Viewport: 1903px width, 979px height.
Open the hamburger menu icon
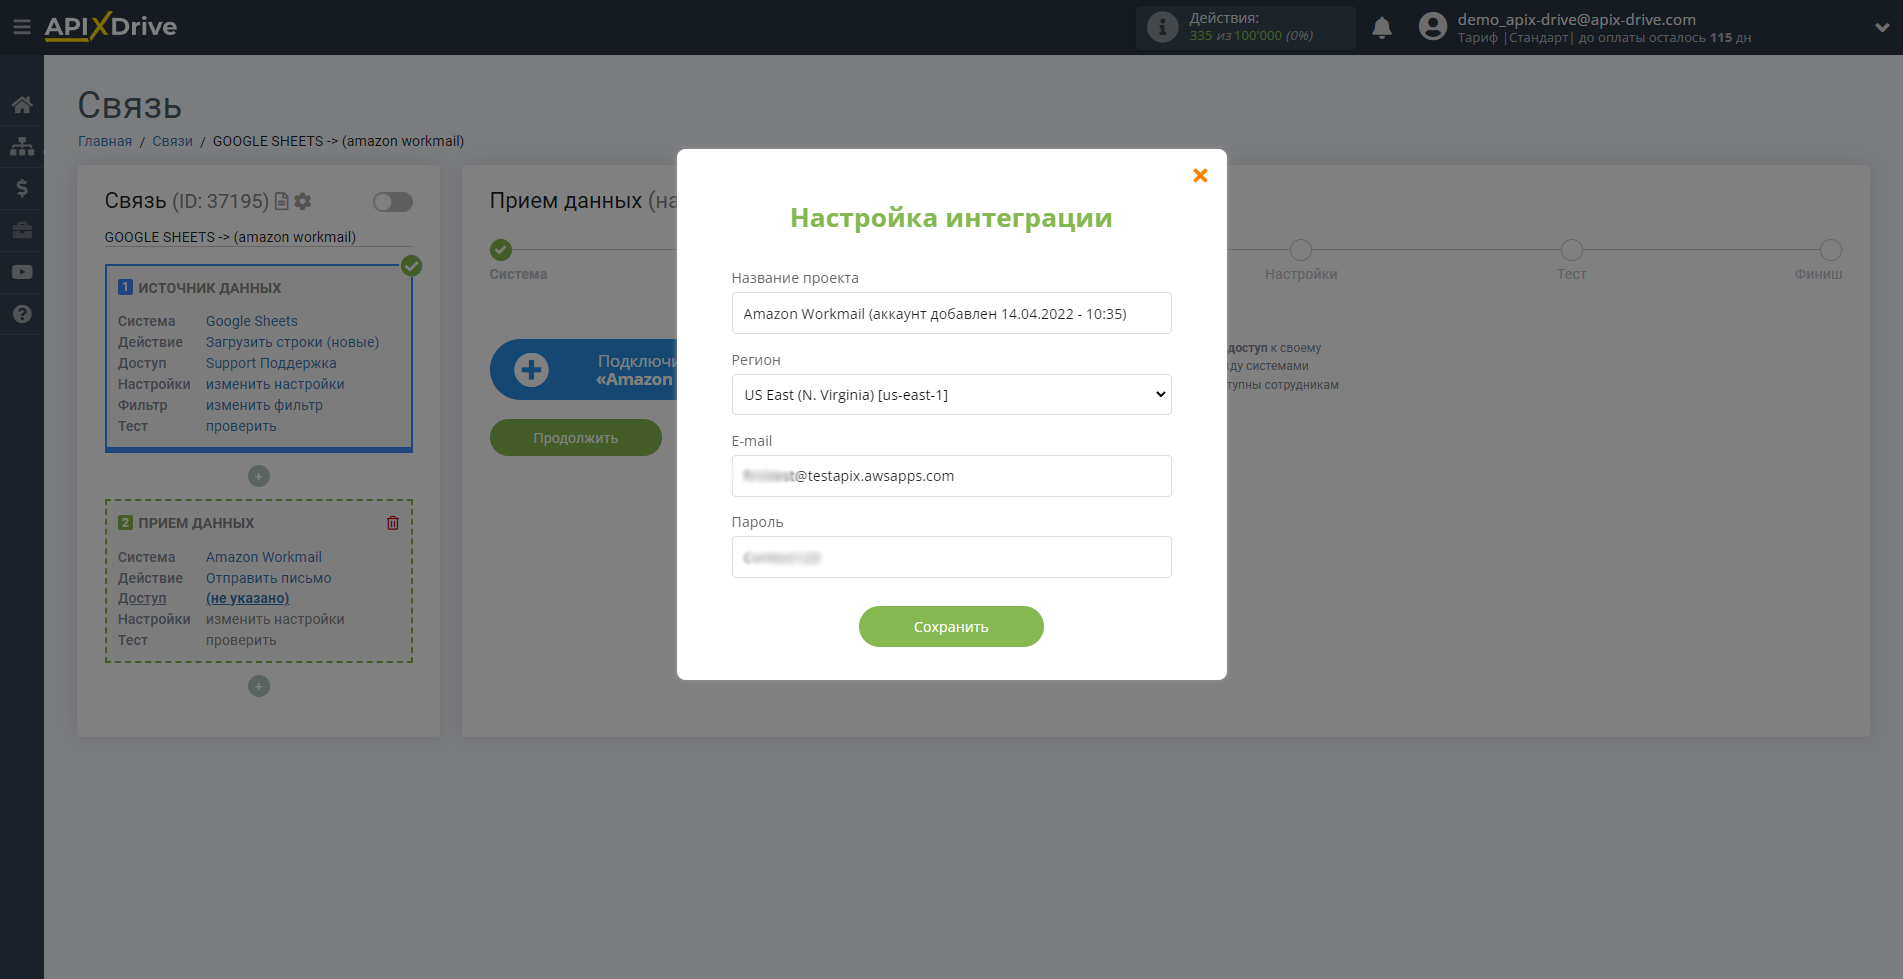[21, 27]
